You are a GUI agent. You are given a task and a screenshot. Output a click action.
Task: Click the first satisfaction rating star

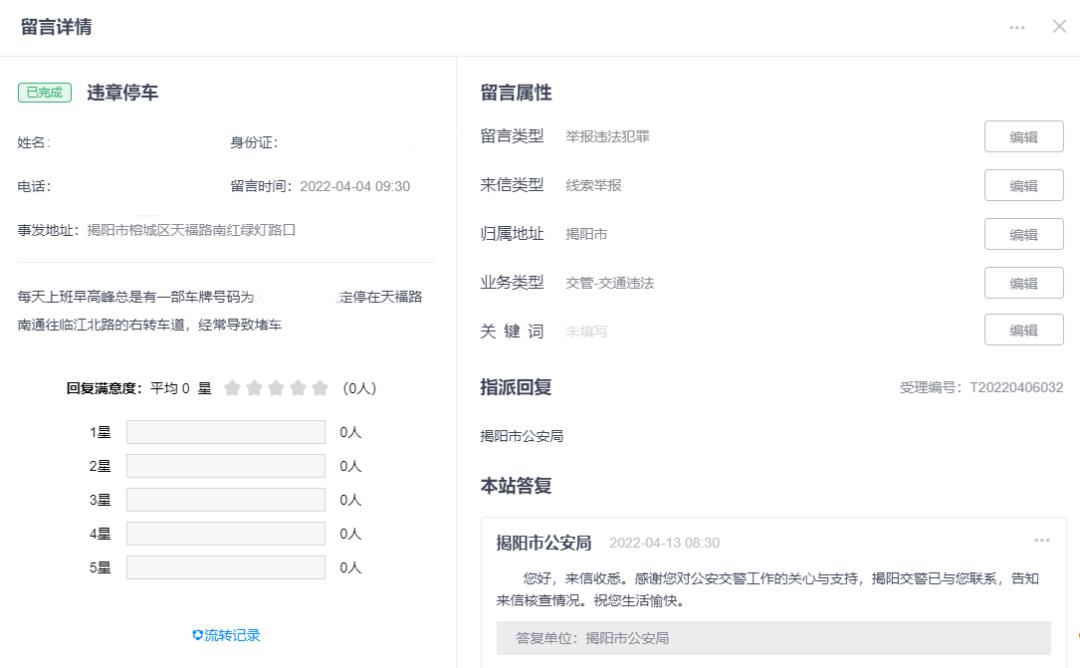pyautogui.click(x=233, y=386)
